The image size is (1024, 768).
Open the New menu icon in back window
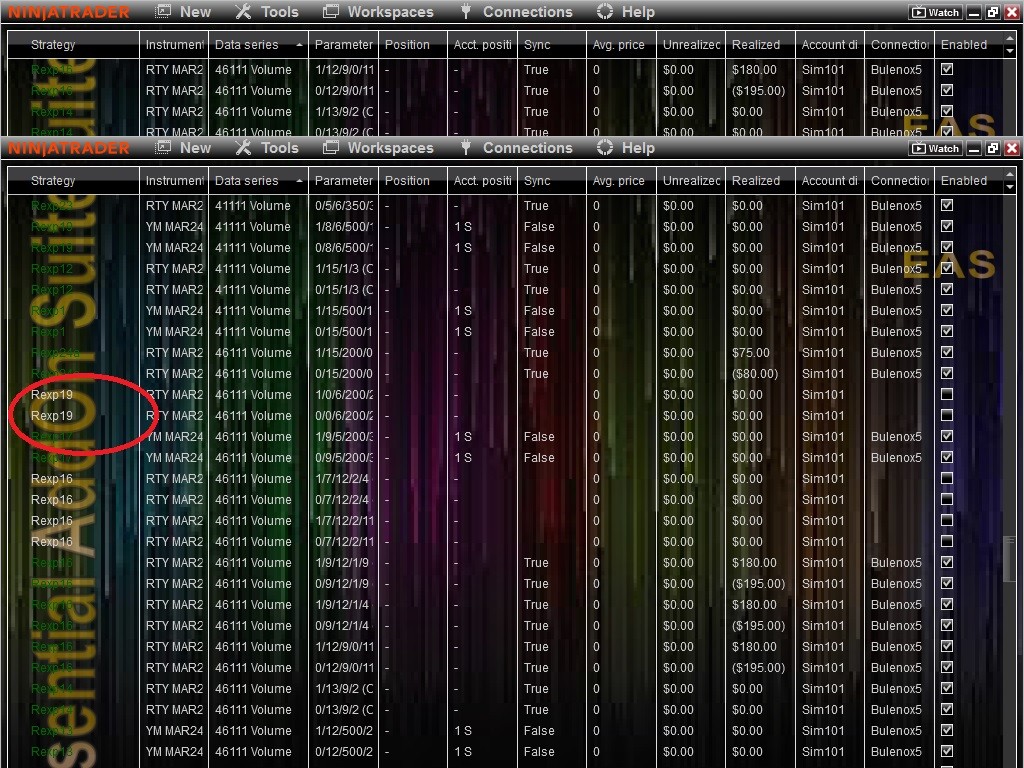[x=163, y=11]
